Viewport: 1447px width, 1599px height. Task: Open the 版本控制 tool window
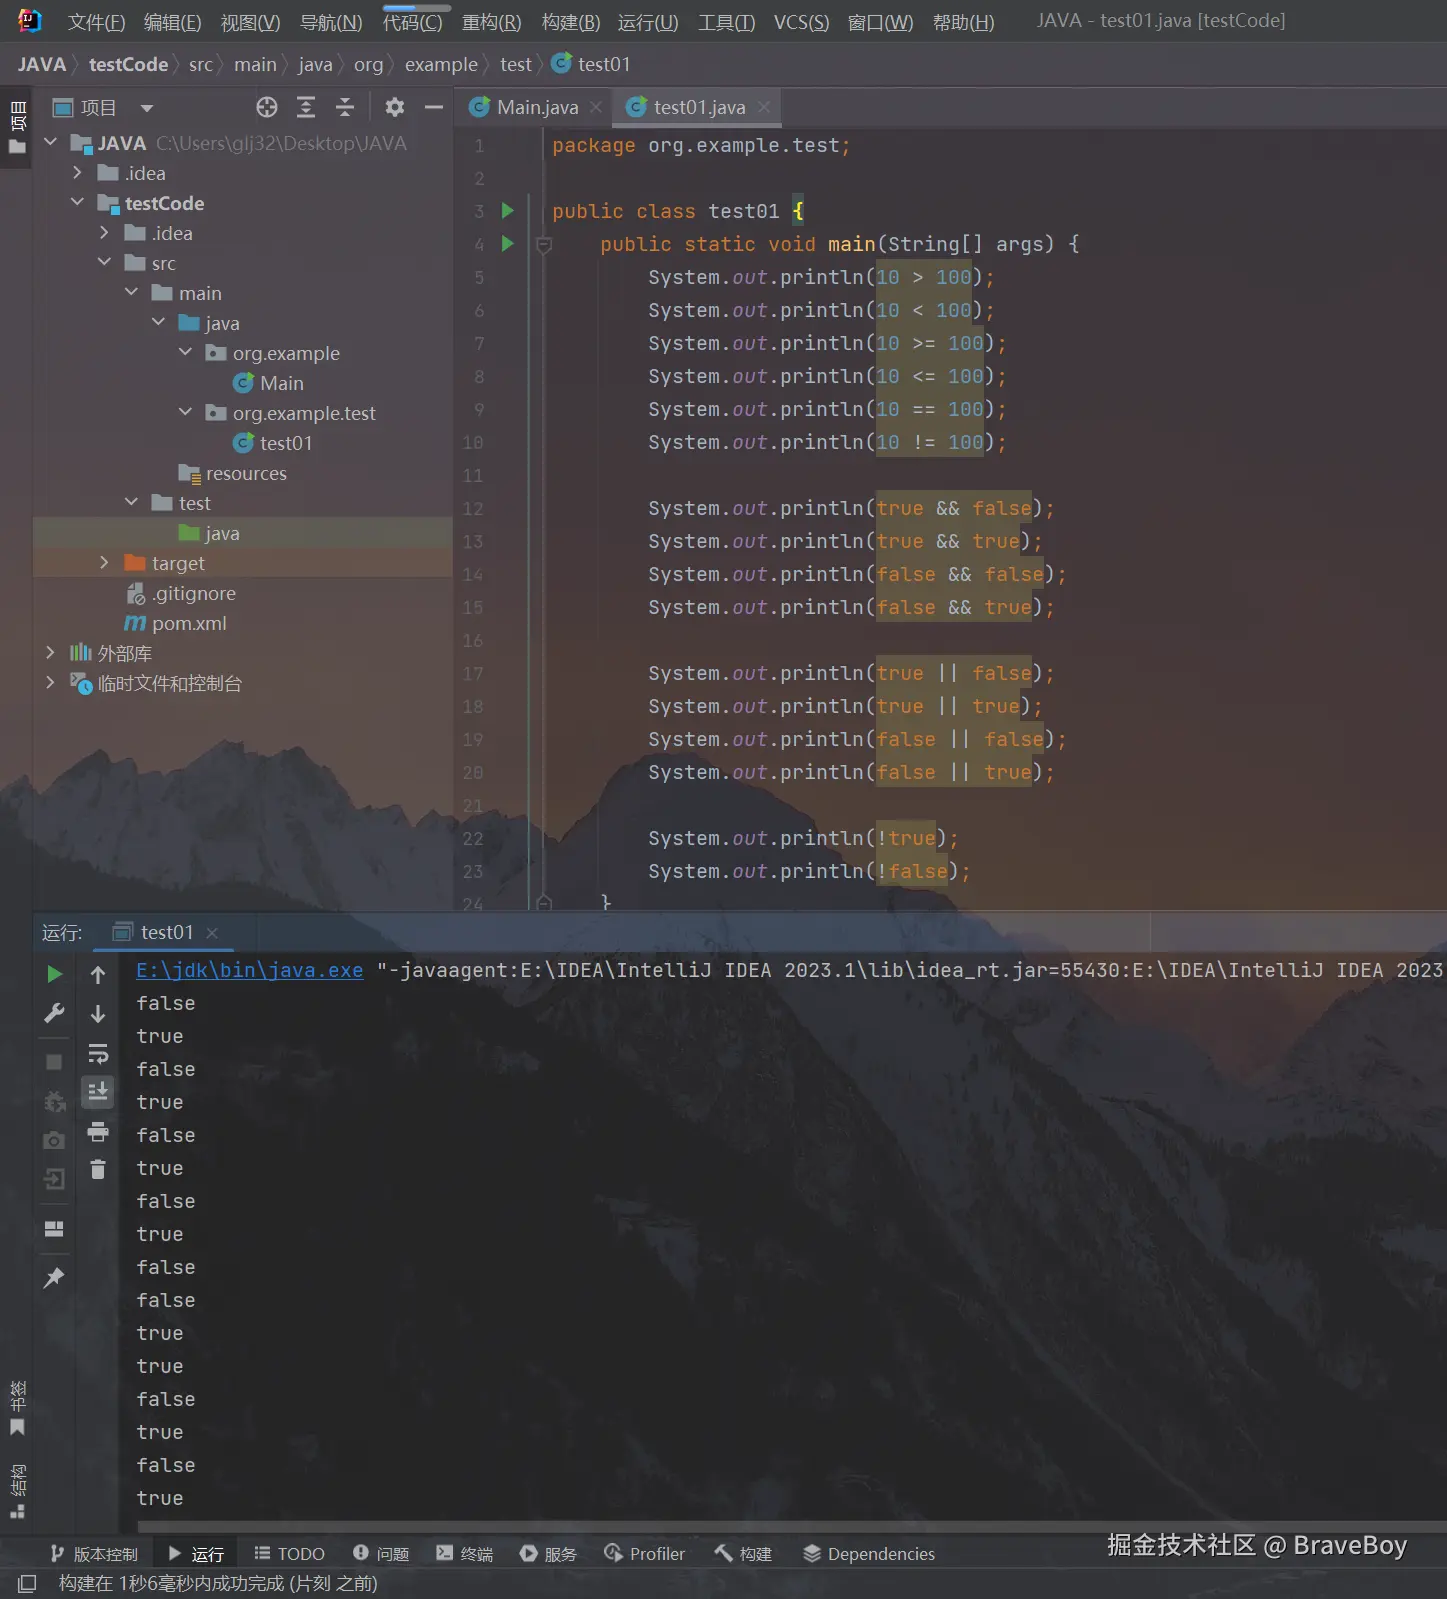pos(94,1554)
